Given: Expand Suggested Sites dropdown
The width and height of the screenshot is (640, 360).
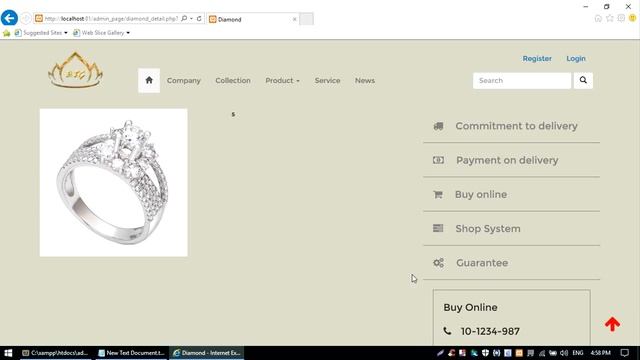Looking at the screenshot, I should click(x=66, y=33).
